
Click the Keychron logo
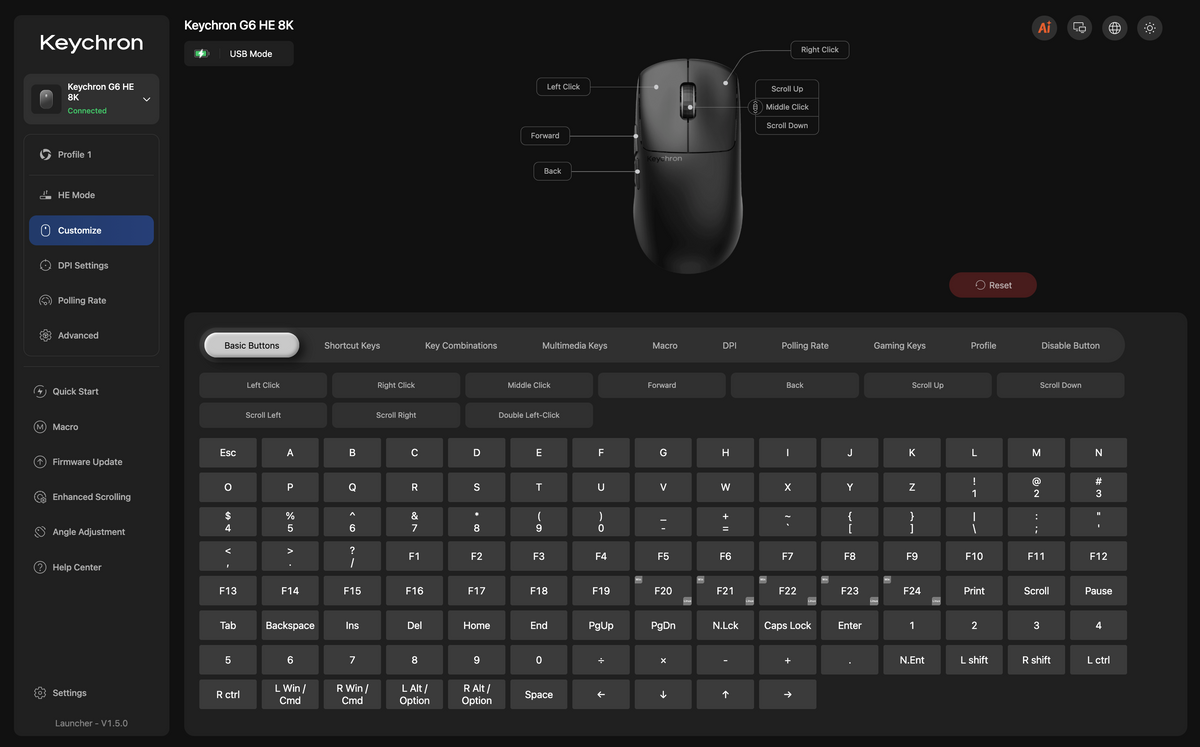(x=91, y=43)
